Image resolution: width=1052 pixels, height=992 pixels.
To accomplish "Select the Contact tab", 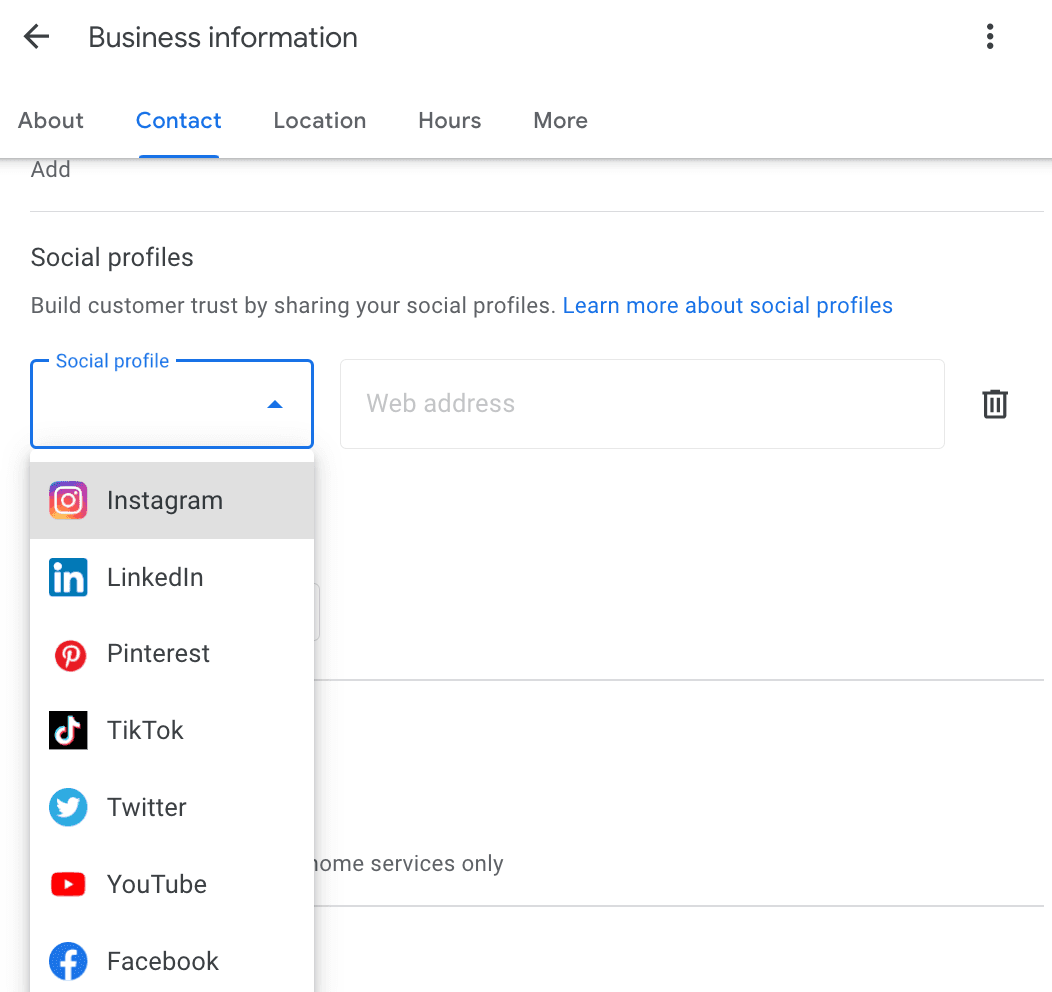I will coord(178,120).
